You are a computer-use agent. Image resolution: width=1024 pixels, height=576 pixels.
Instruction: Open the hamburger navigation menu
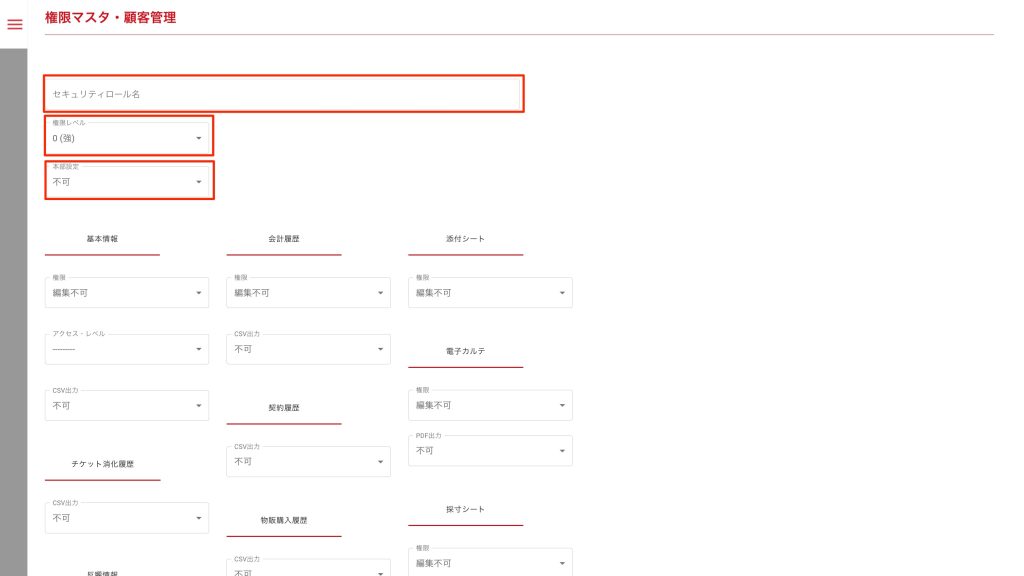pyautogui.click(x=15, y=24)
